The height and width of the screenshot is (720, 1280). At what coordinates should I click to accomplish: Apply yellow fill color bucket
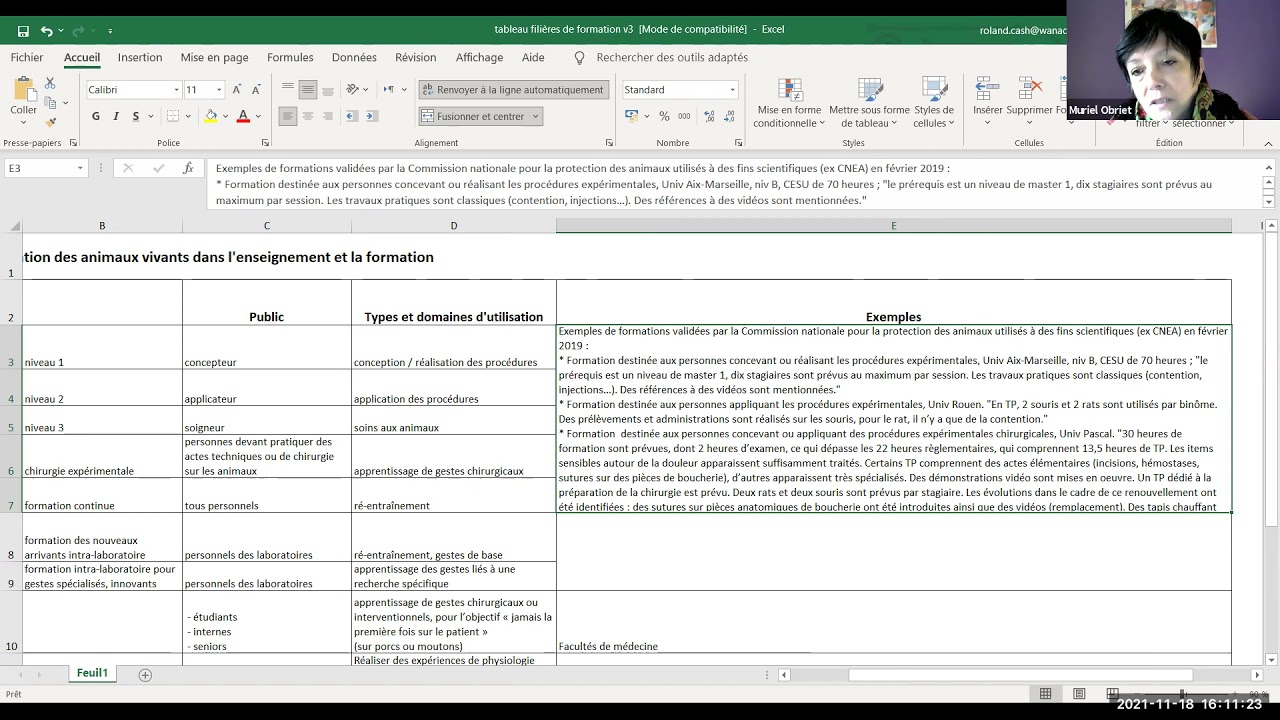pyautogui.click(x=210, y=116)
